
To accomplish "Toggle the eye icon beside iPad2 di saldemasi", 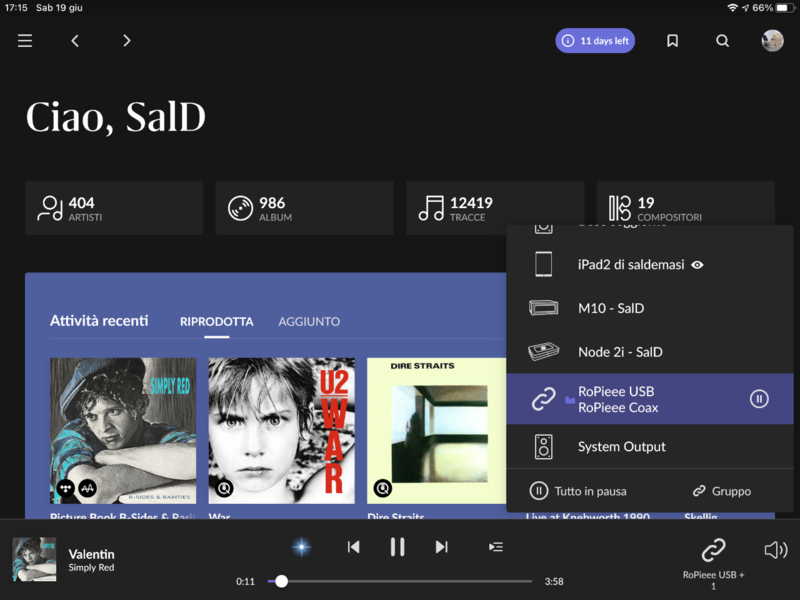I will click(698, 265).
